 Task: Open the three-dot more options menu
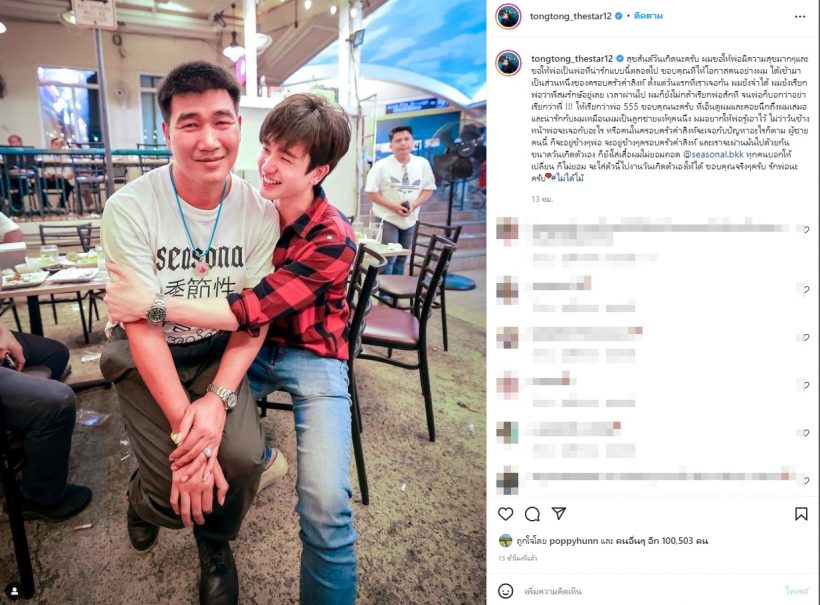(x=800, y=17)
